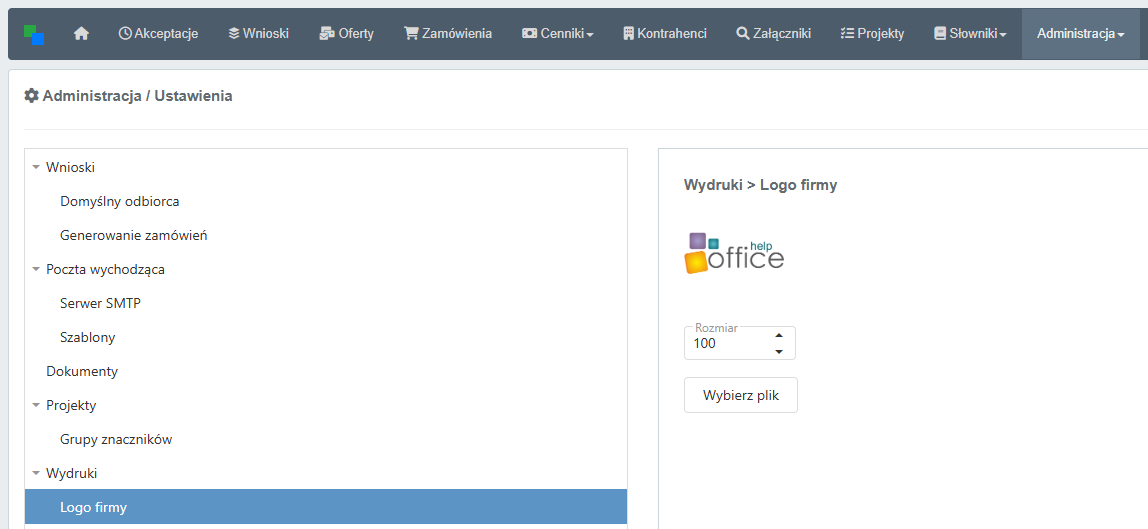Open the Cenniki dropdown menu
Screen dimensions: 1148x529
point(557,34)
